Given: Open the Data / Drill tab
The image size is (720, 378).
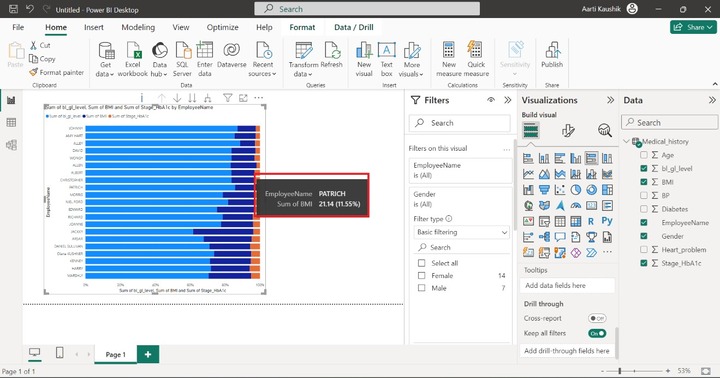Looking at the screenshot, I should [x=354, y=27].
